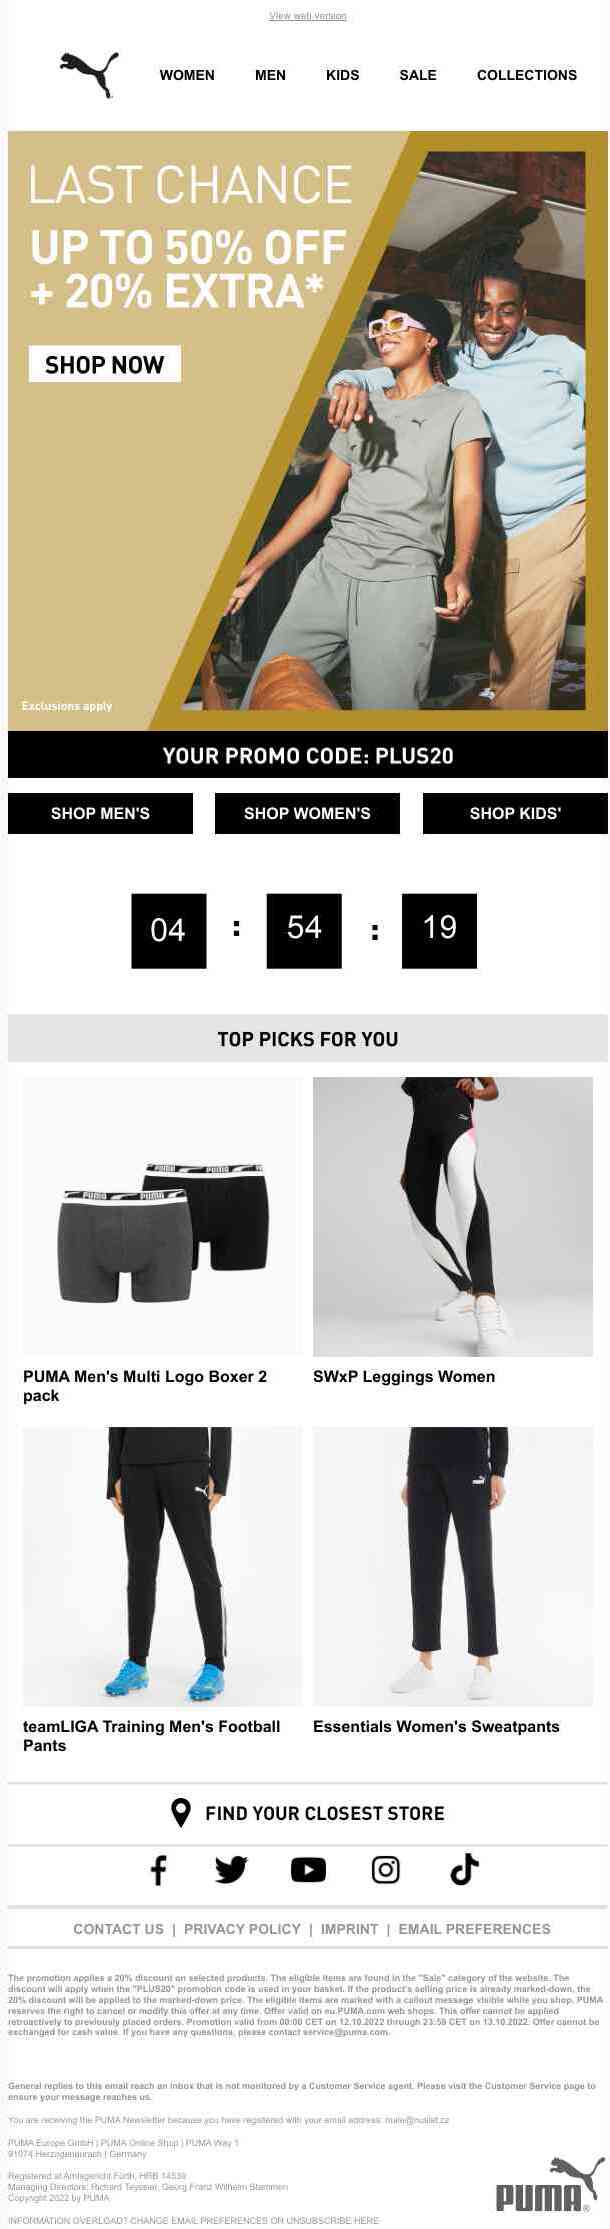
Task: Open the SALE menu item
Action: [418, 75]
